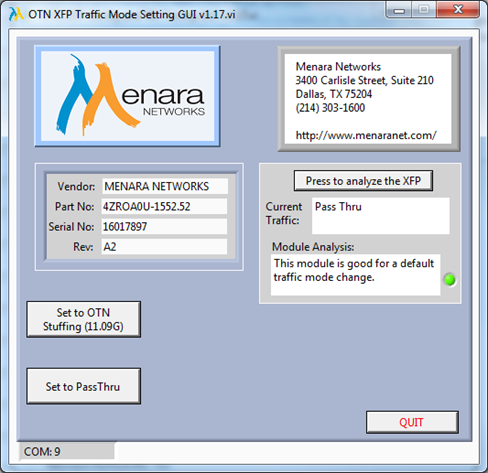Viewport: 488px width, 473px height.
Task: Select the Part No field 4ZROA0U-1552.52
Action: coord(165,206)
